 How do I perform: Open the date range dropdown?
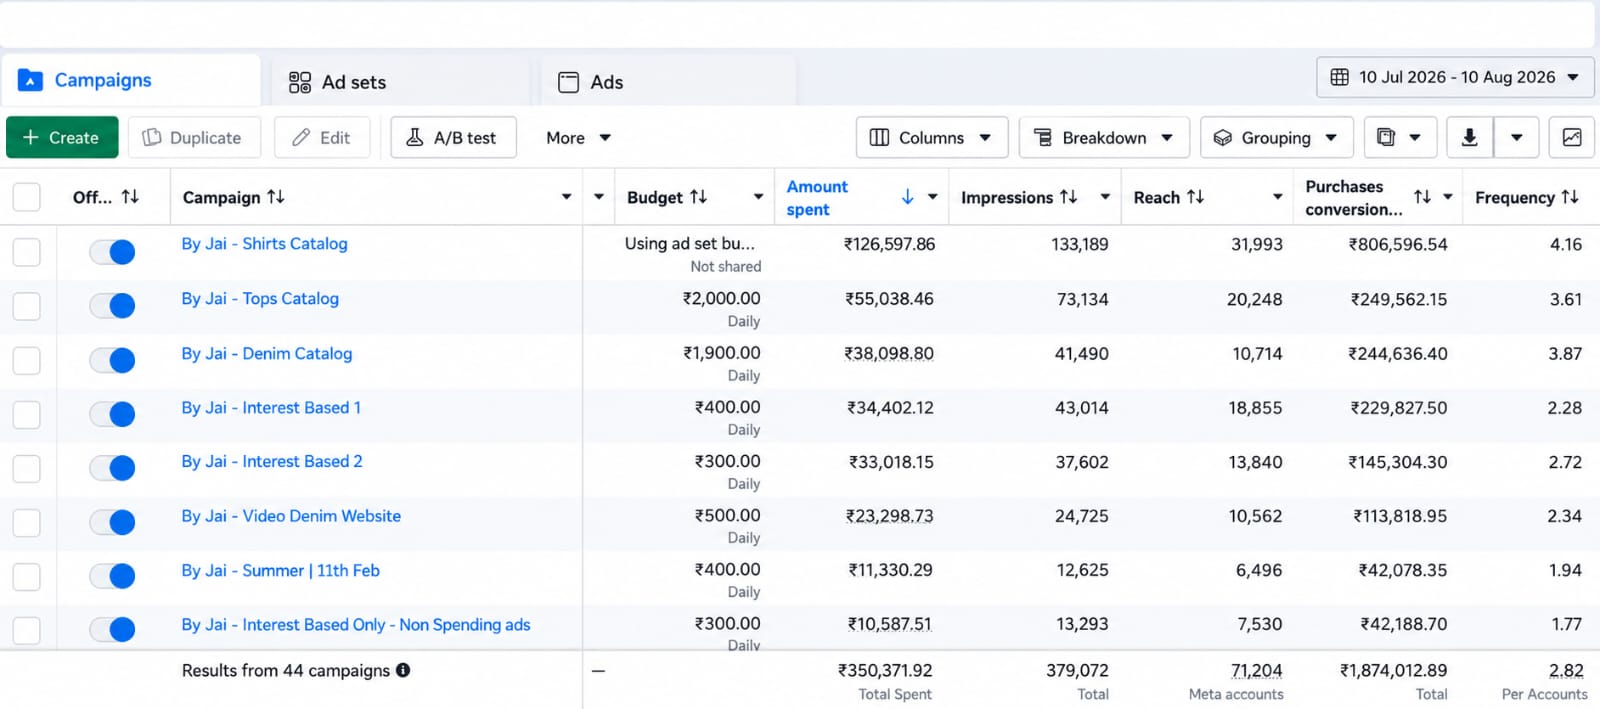[x=1455, y=77]
